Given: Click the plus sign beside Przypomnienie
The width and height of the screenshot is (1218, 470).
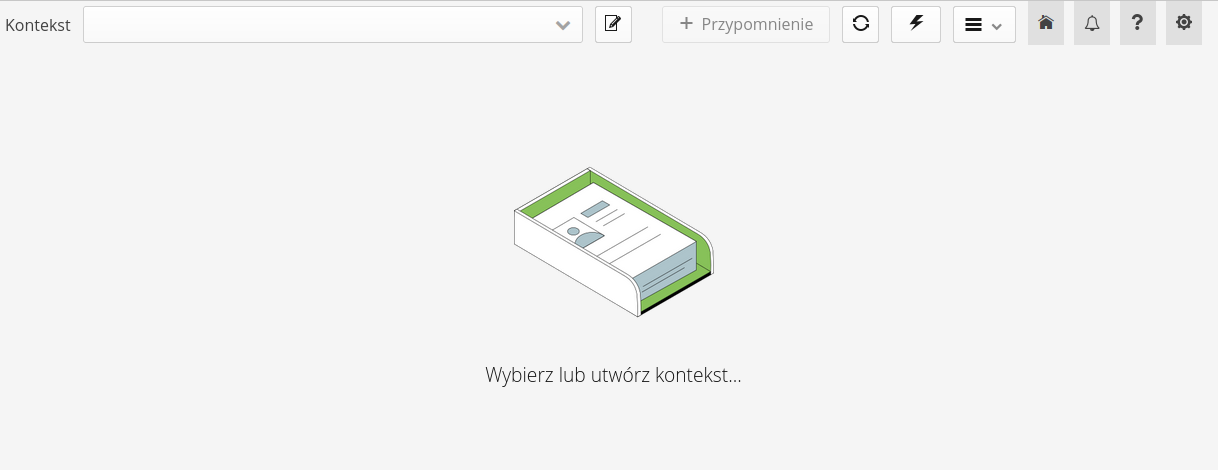Looking at the screenshot, I should pyautogui.click(x=686, y=24).
